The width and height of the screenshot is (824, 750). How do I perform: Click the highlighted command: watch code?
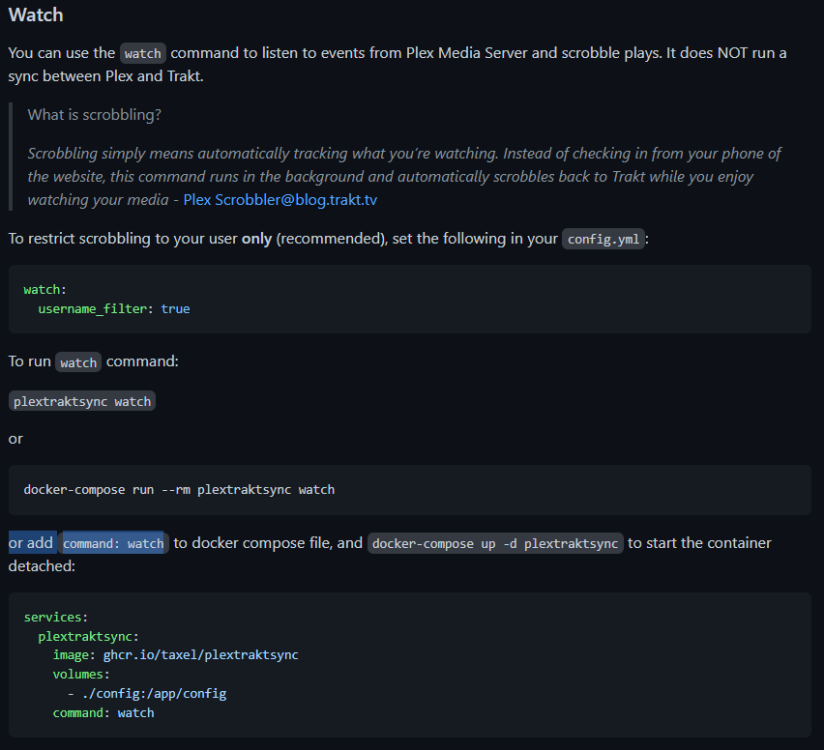(114, 543)
